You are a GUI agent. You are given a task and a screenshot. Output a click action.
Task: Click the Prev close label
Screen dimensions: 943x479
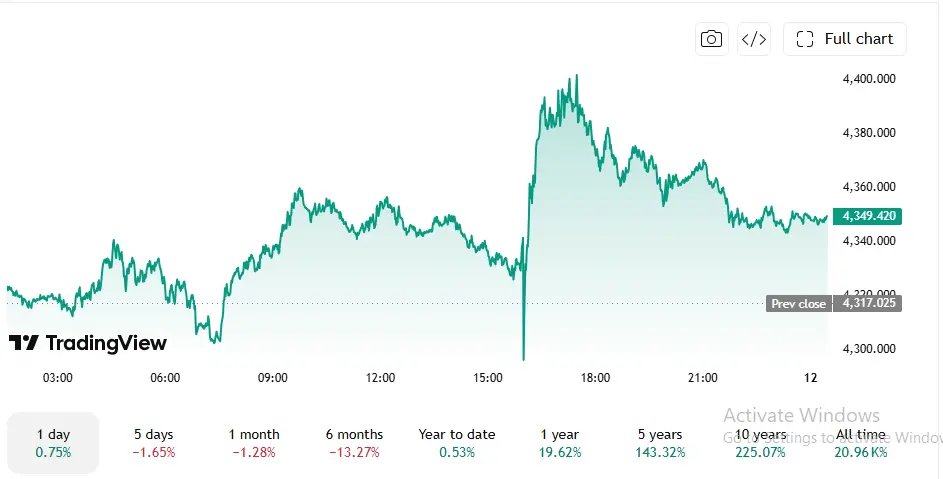click(x=798, y=304)
